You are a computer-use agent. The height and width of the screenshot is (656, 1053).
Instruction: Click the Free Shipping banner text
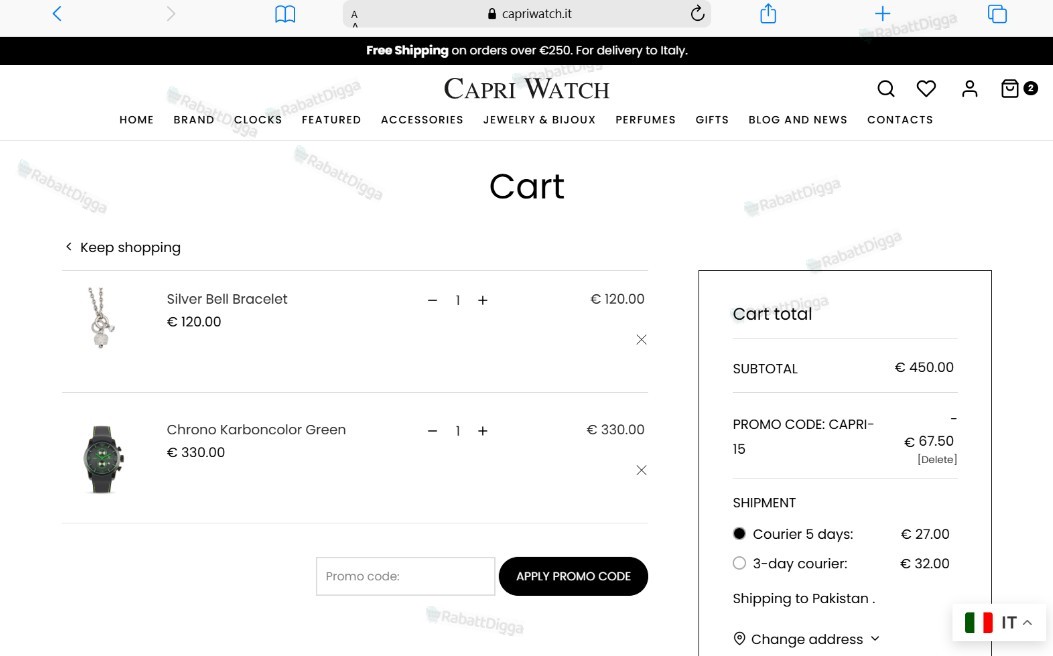click(526, 50)
